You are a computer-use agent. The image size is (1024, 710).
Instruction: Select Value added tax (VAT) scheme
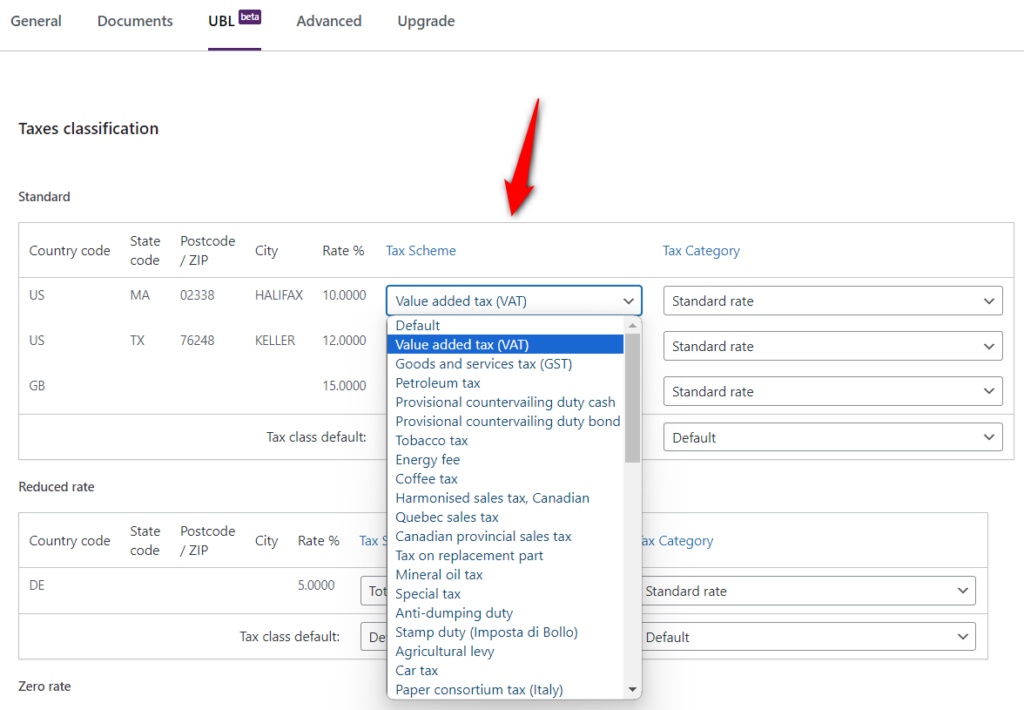click(463, 344)
